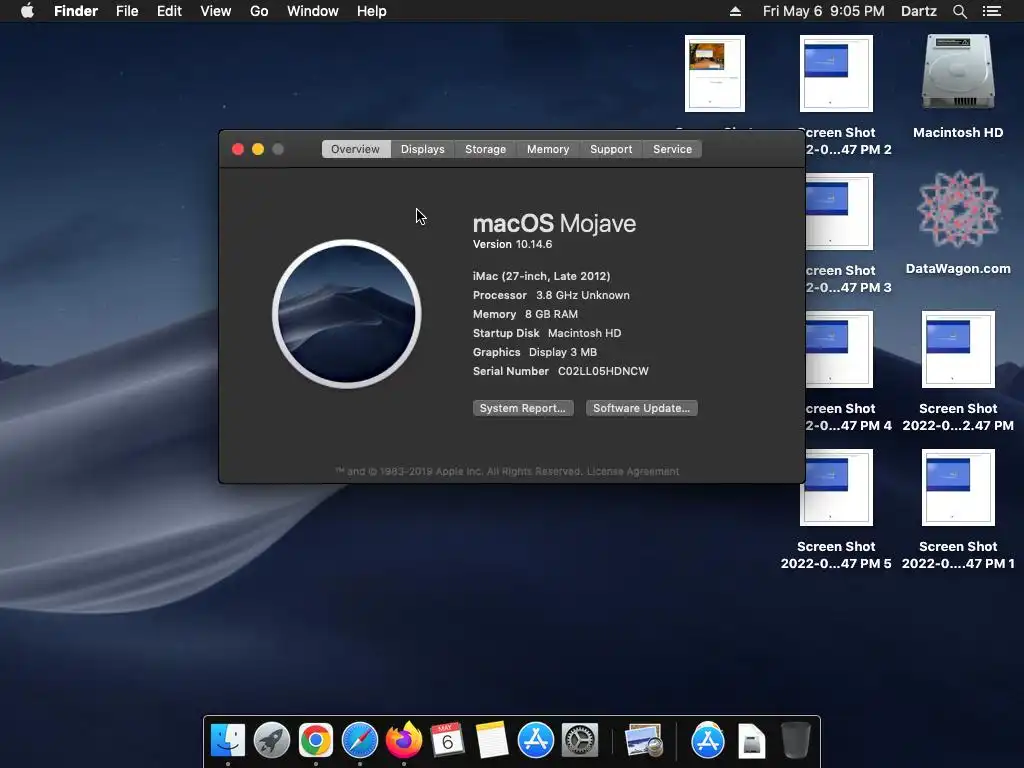Image resolution: width=1024 pixels, height=768 pixels.
Task: Open Finder from the Dock
Action: [228, 741]
